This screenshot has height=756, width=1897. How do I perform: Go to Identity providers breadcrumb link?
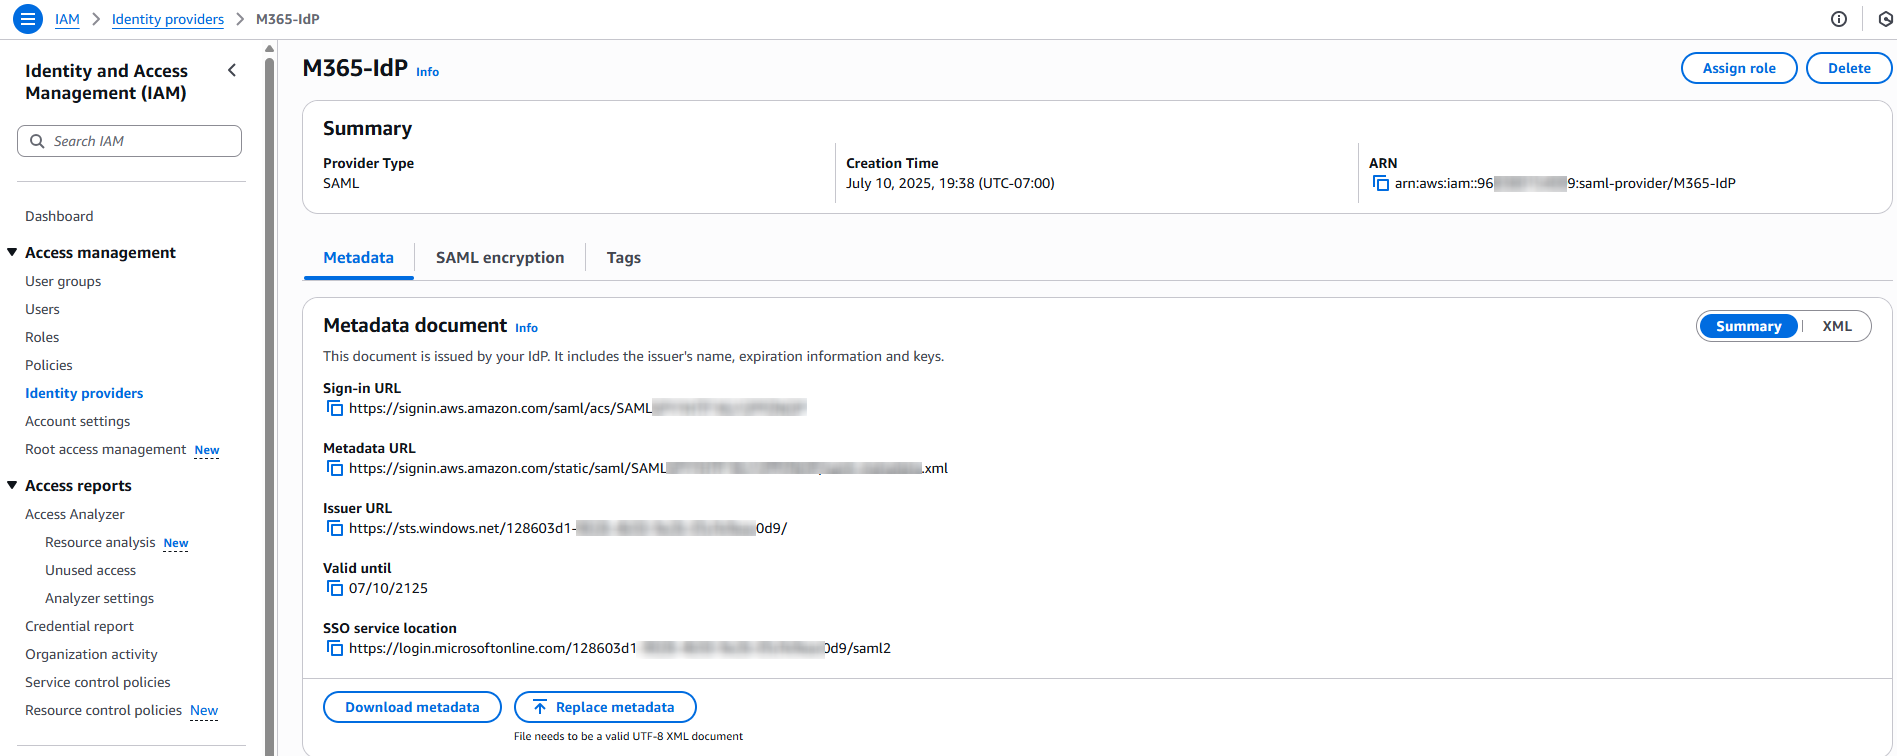(x=168, y=19)
